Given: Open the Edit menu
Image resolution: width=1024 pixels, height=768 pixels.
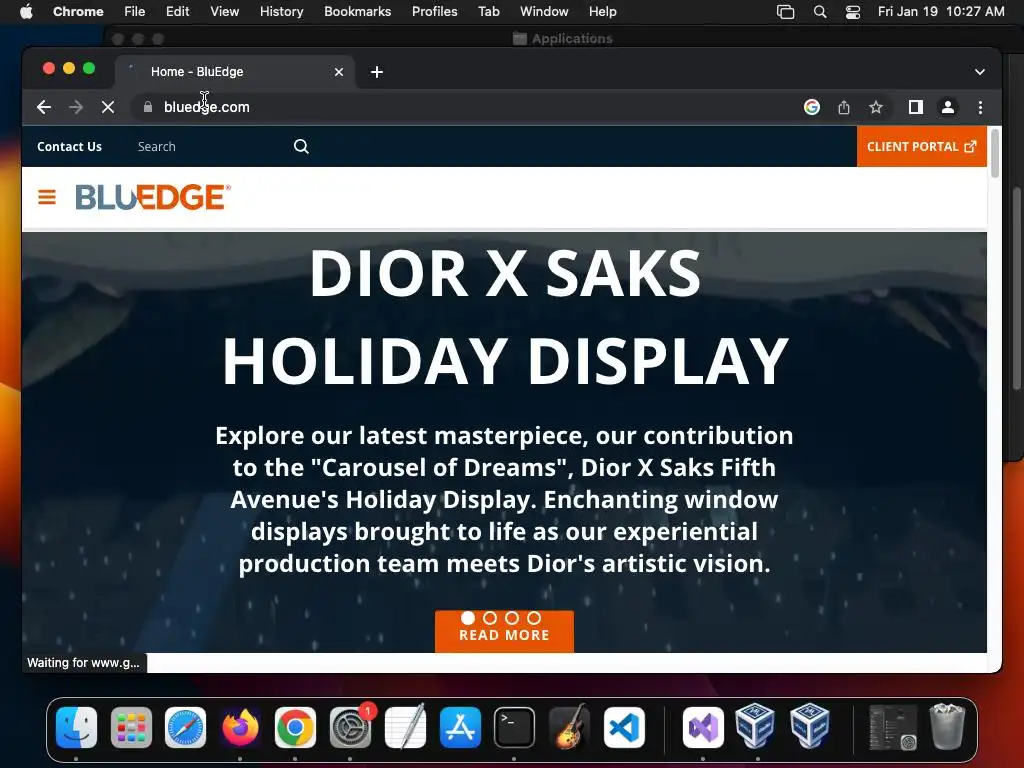Looking at the screenshot, I should (178, 11).
